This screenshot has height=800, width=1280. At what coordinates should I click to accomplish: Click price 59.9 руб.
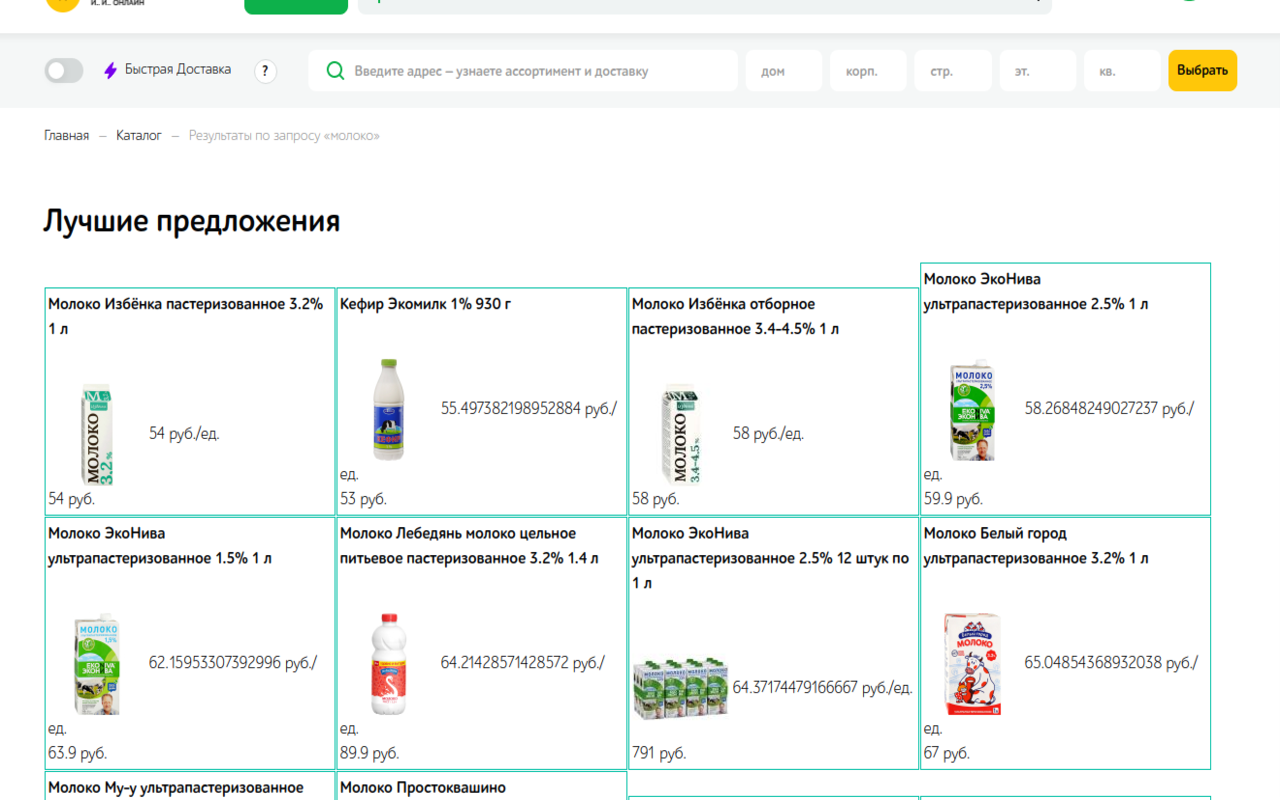pos(953,499)
